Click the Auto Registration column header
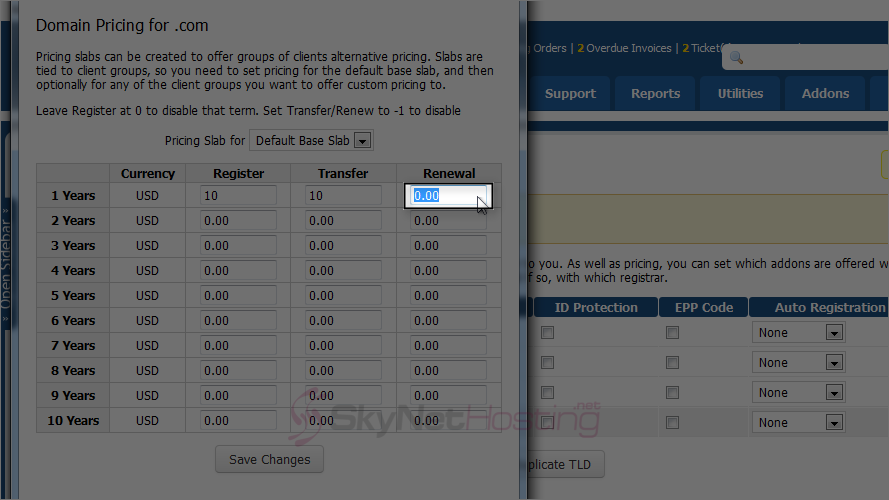889x500 pixels. (819, 307)
